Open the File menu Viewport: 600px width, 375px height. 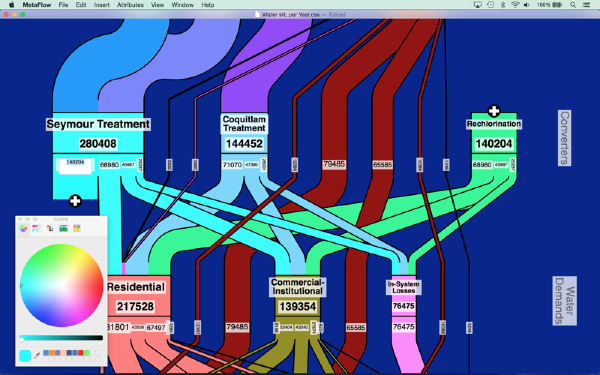point(63,5)
